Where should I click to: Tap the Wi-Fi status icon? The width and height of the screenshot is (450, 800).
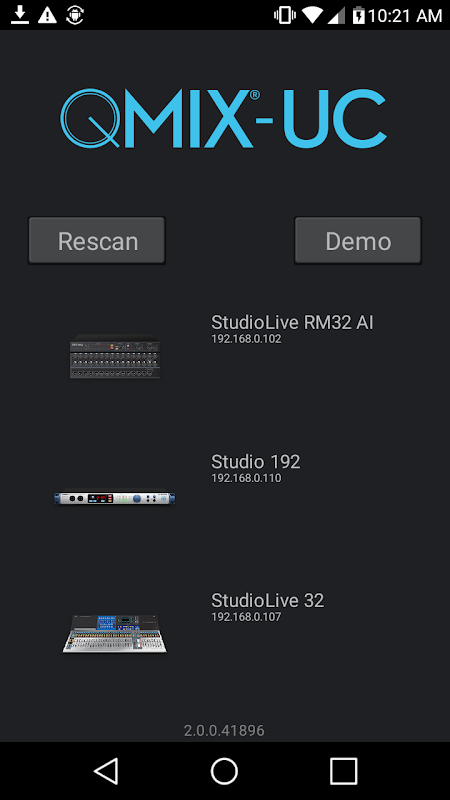[x=312, y=16]
